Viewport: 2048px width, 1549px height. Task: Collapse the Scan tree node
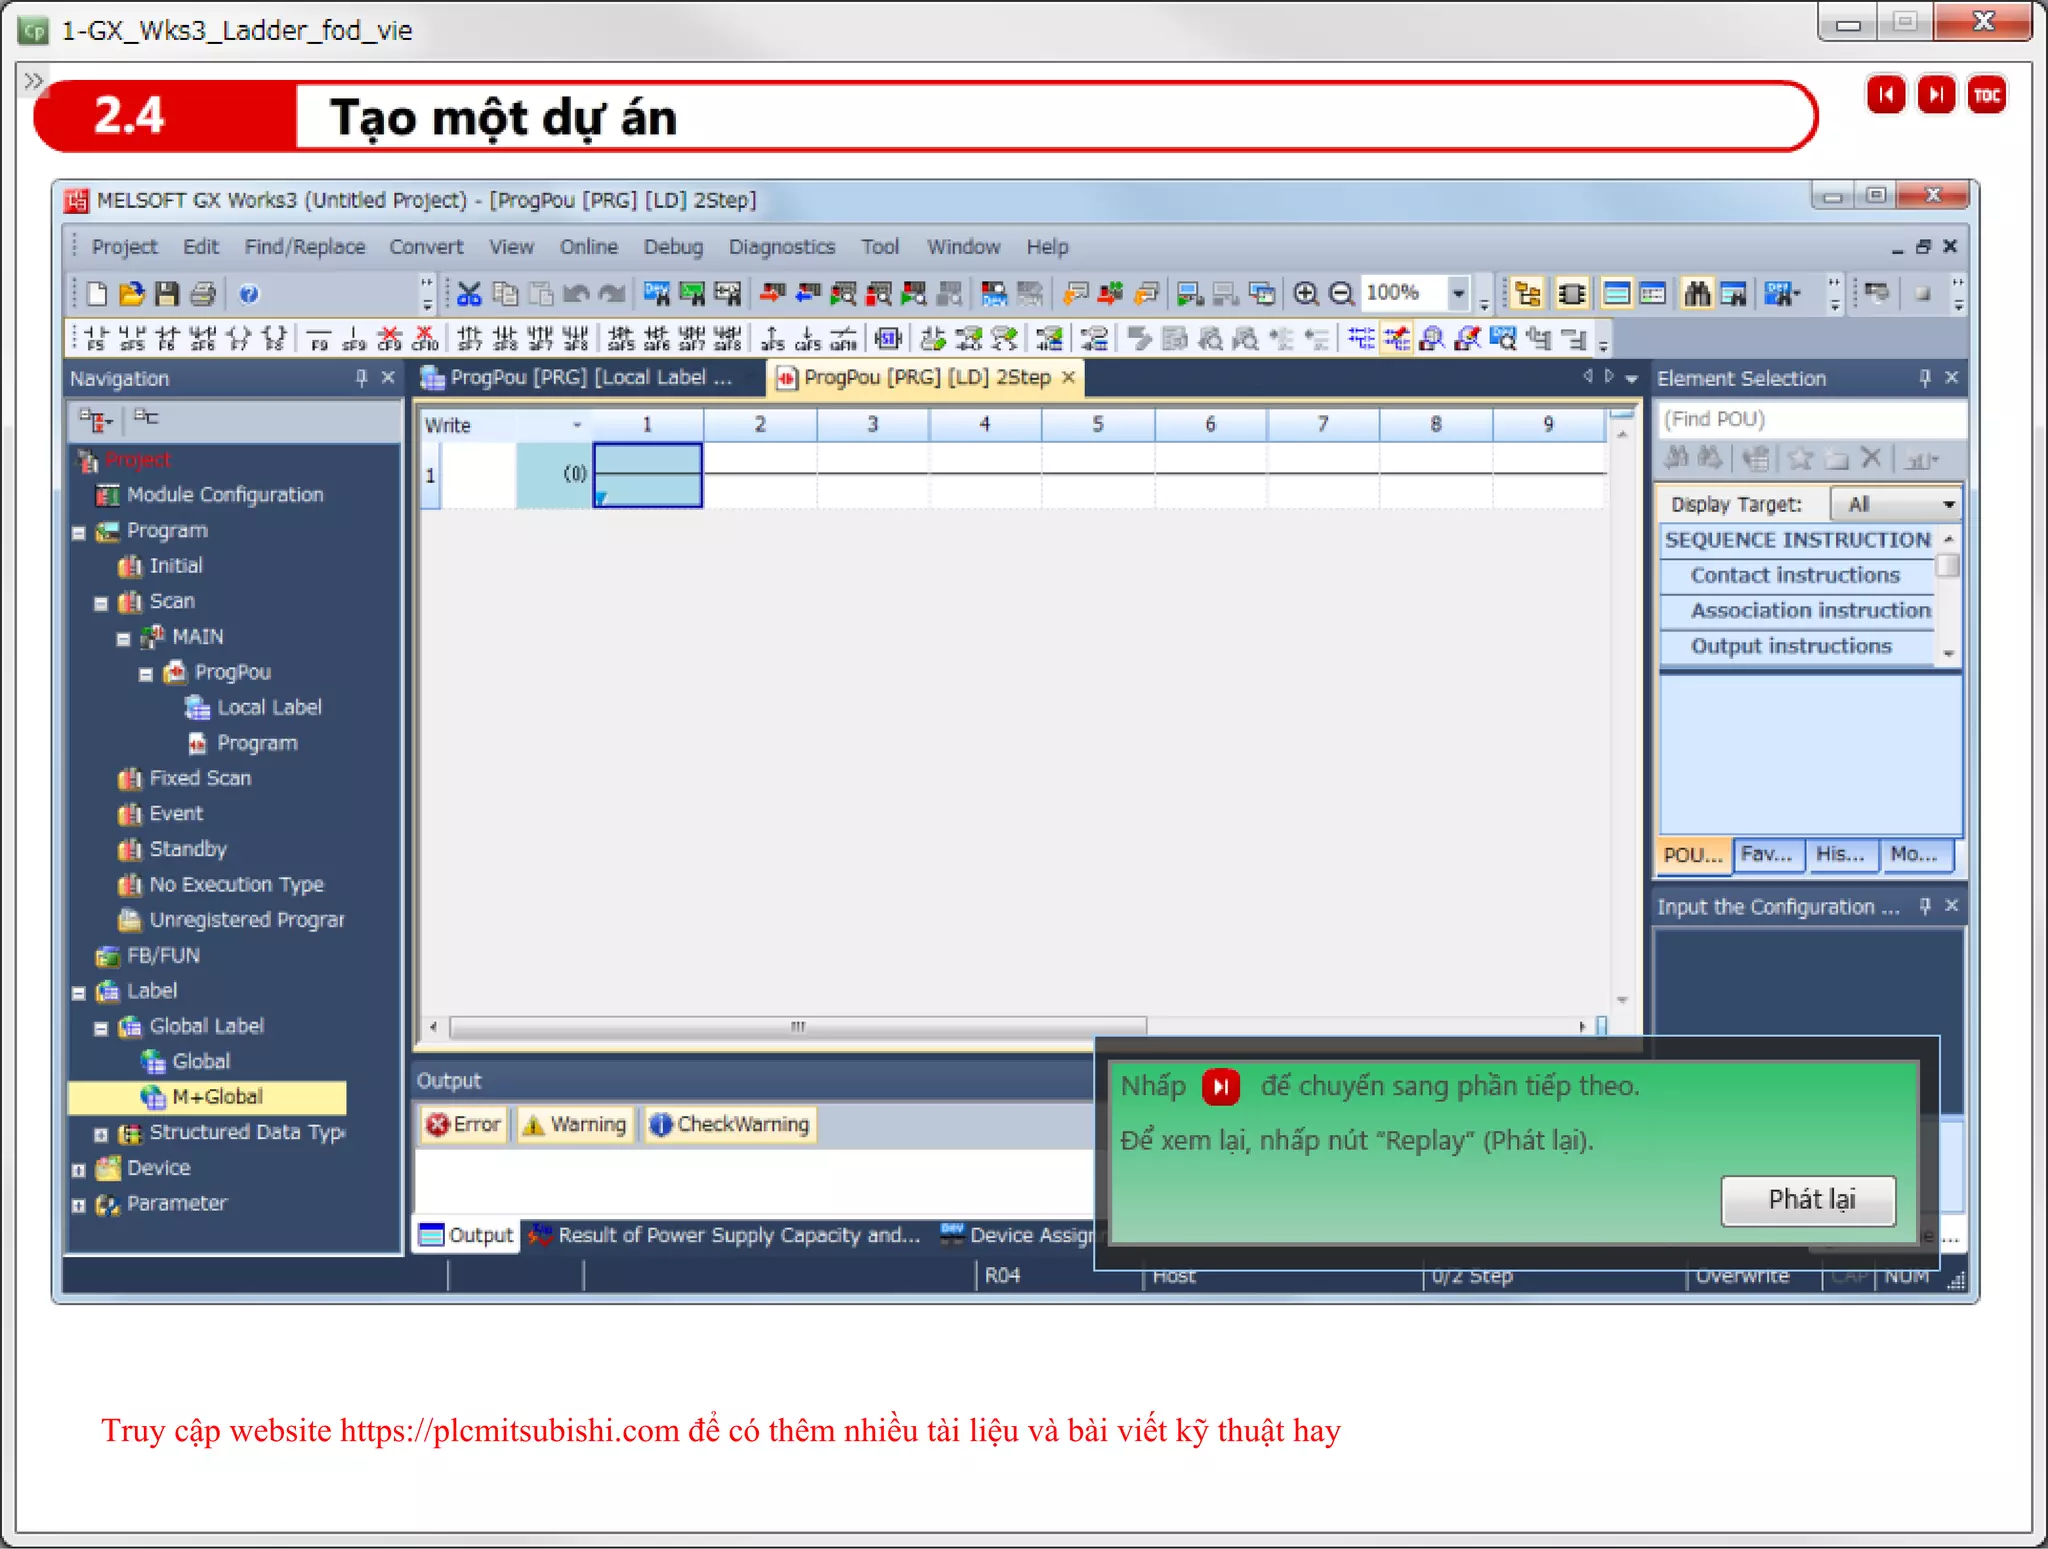pyautogui.click(x=101, y=603)
